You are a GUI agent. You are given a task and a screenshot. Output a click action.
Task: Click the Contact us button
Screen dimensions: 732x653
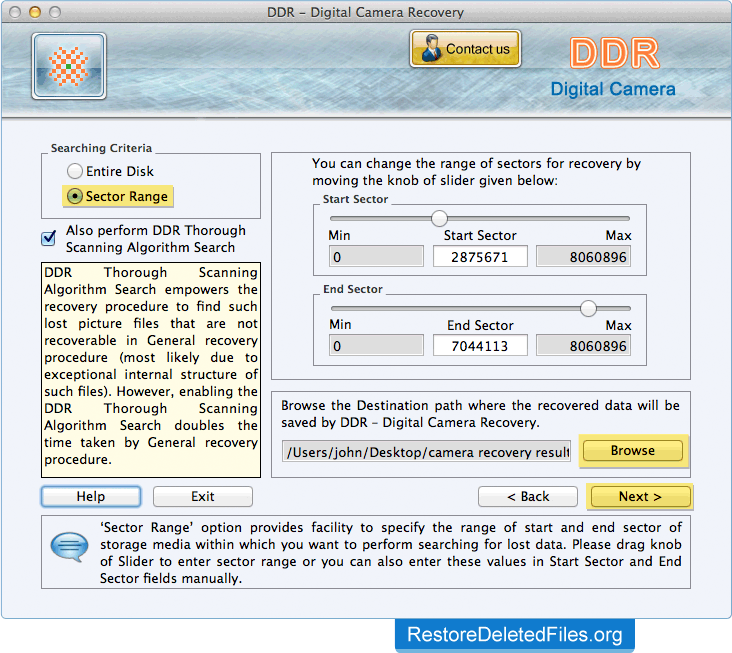pyautogui.click(x=465, y=49)
